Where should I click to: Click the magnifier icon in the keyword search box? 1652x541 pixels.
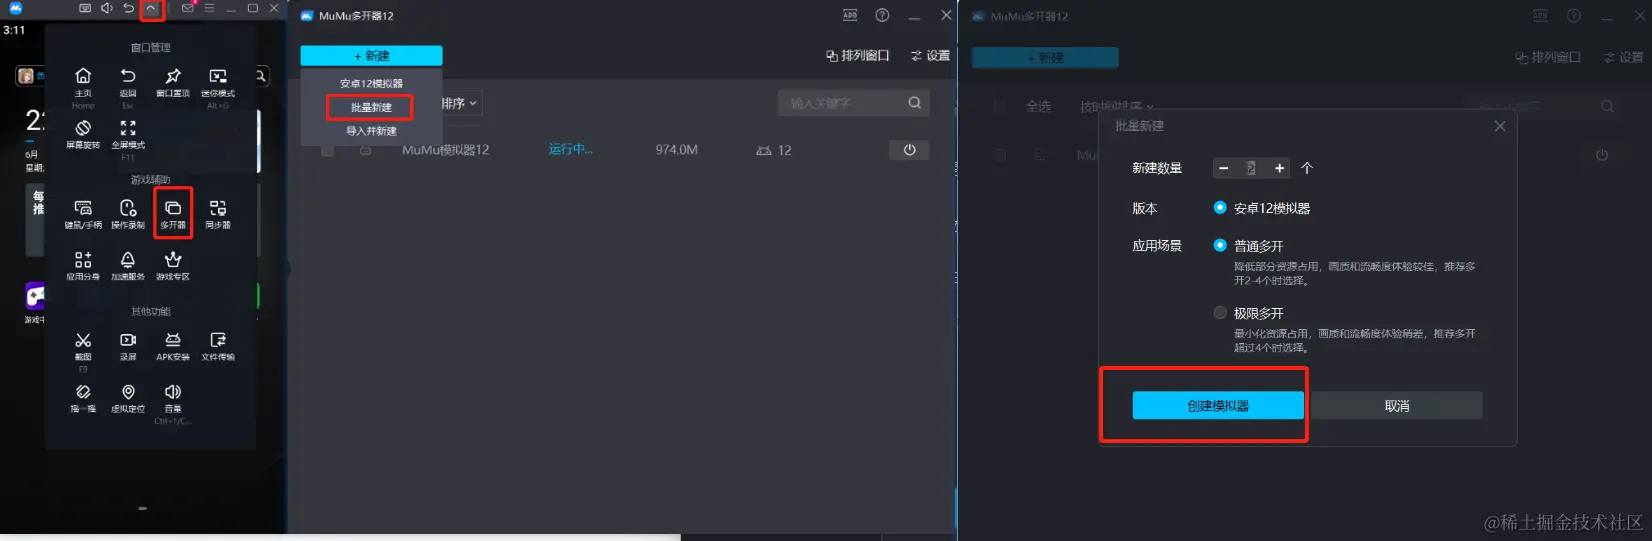coord(914,102)
